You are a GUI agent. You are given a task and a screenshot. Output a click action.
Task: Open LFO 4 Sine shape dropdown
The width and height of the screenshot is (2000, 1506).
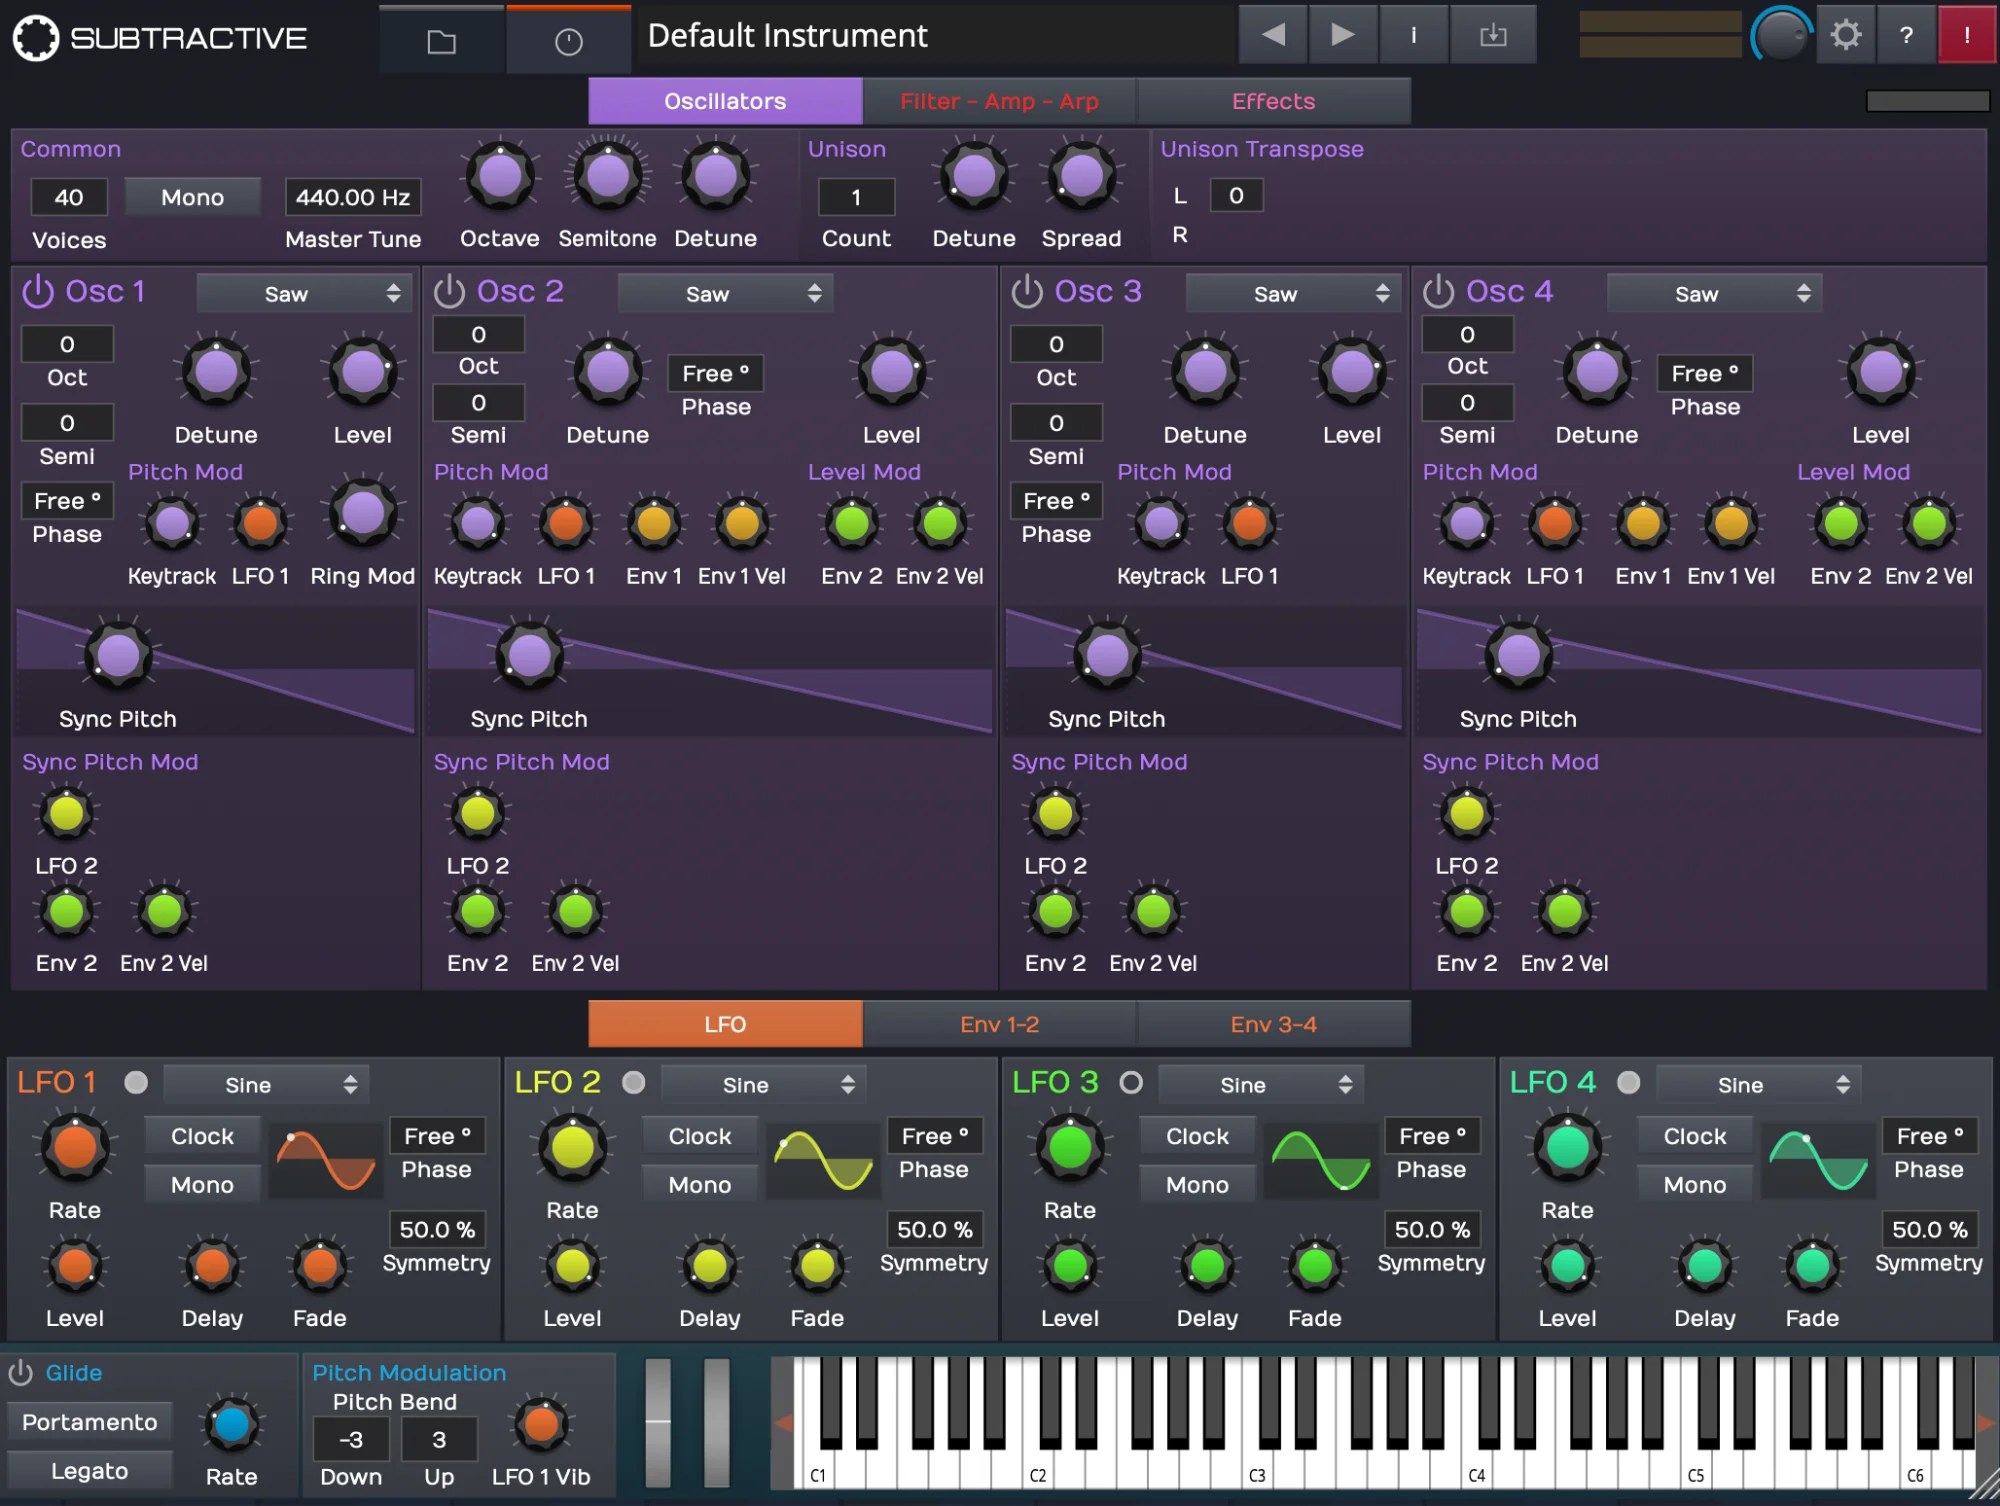1759,1085
